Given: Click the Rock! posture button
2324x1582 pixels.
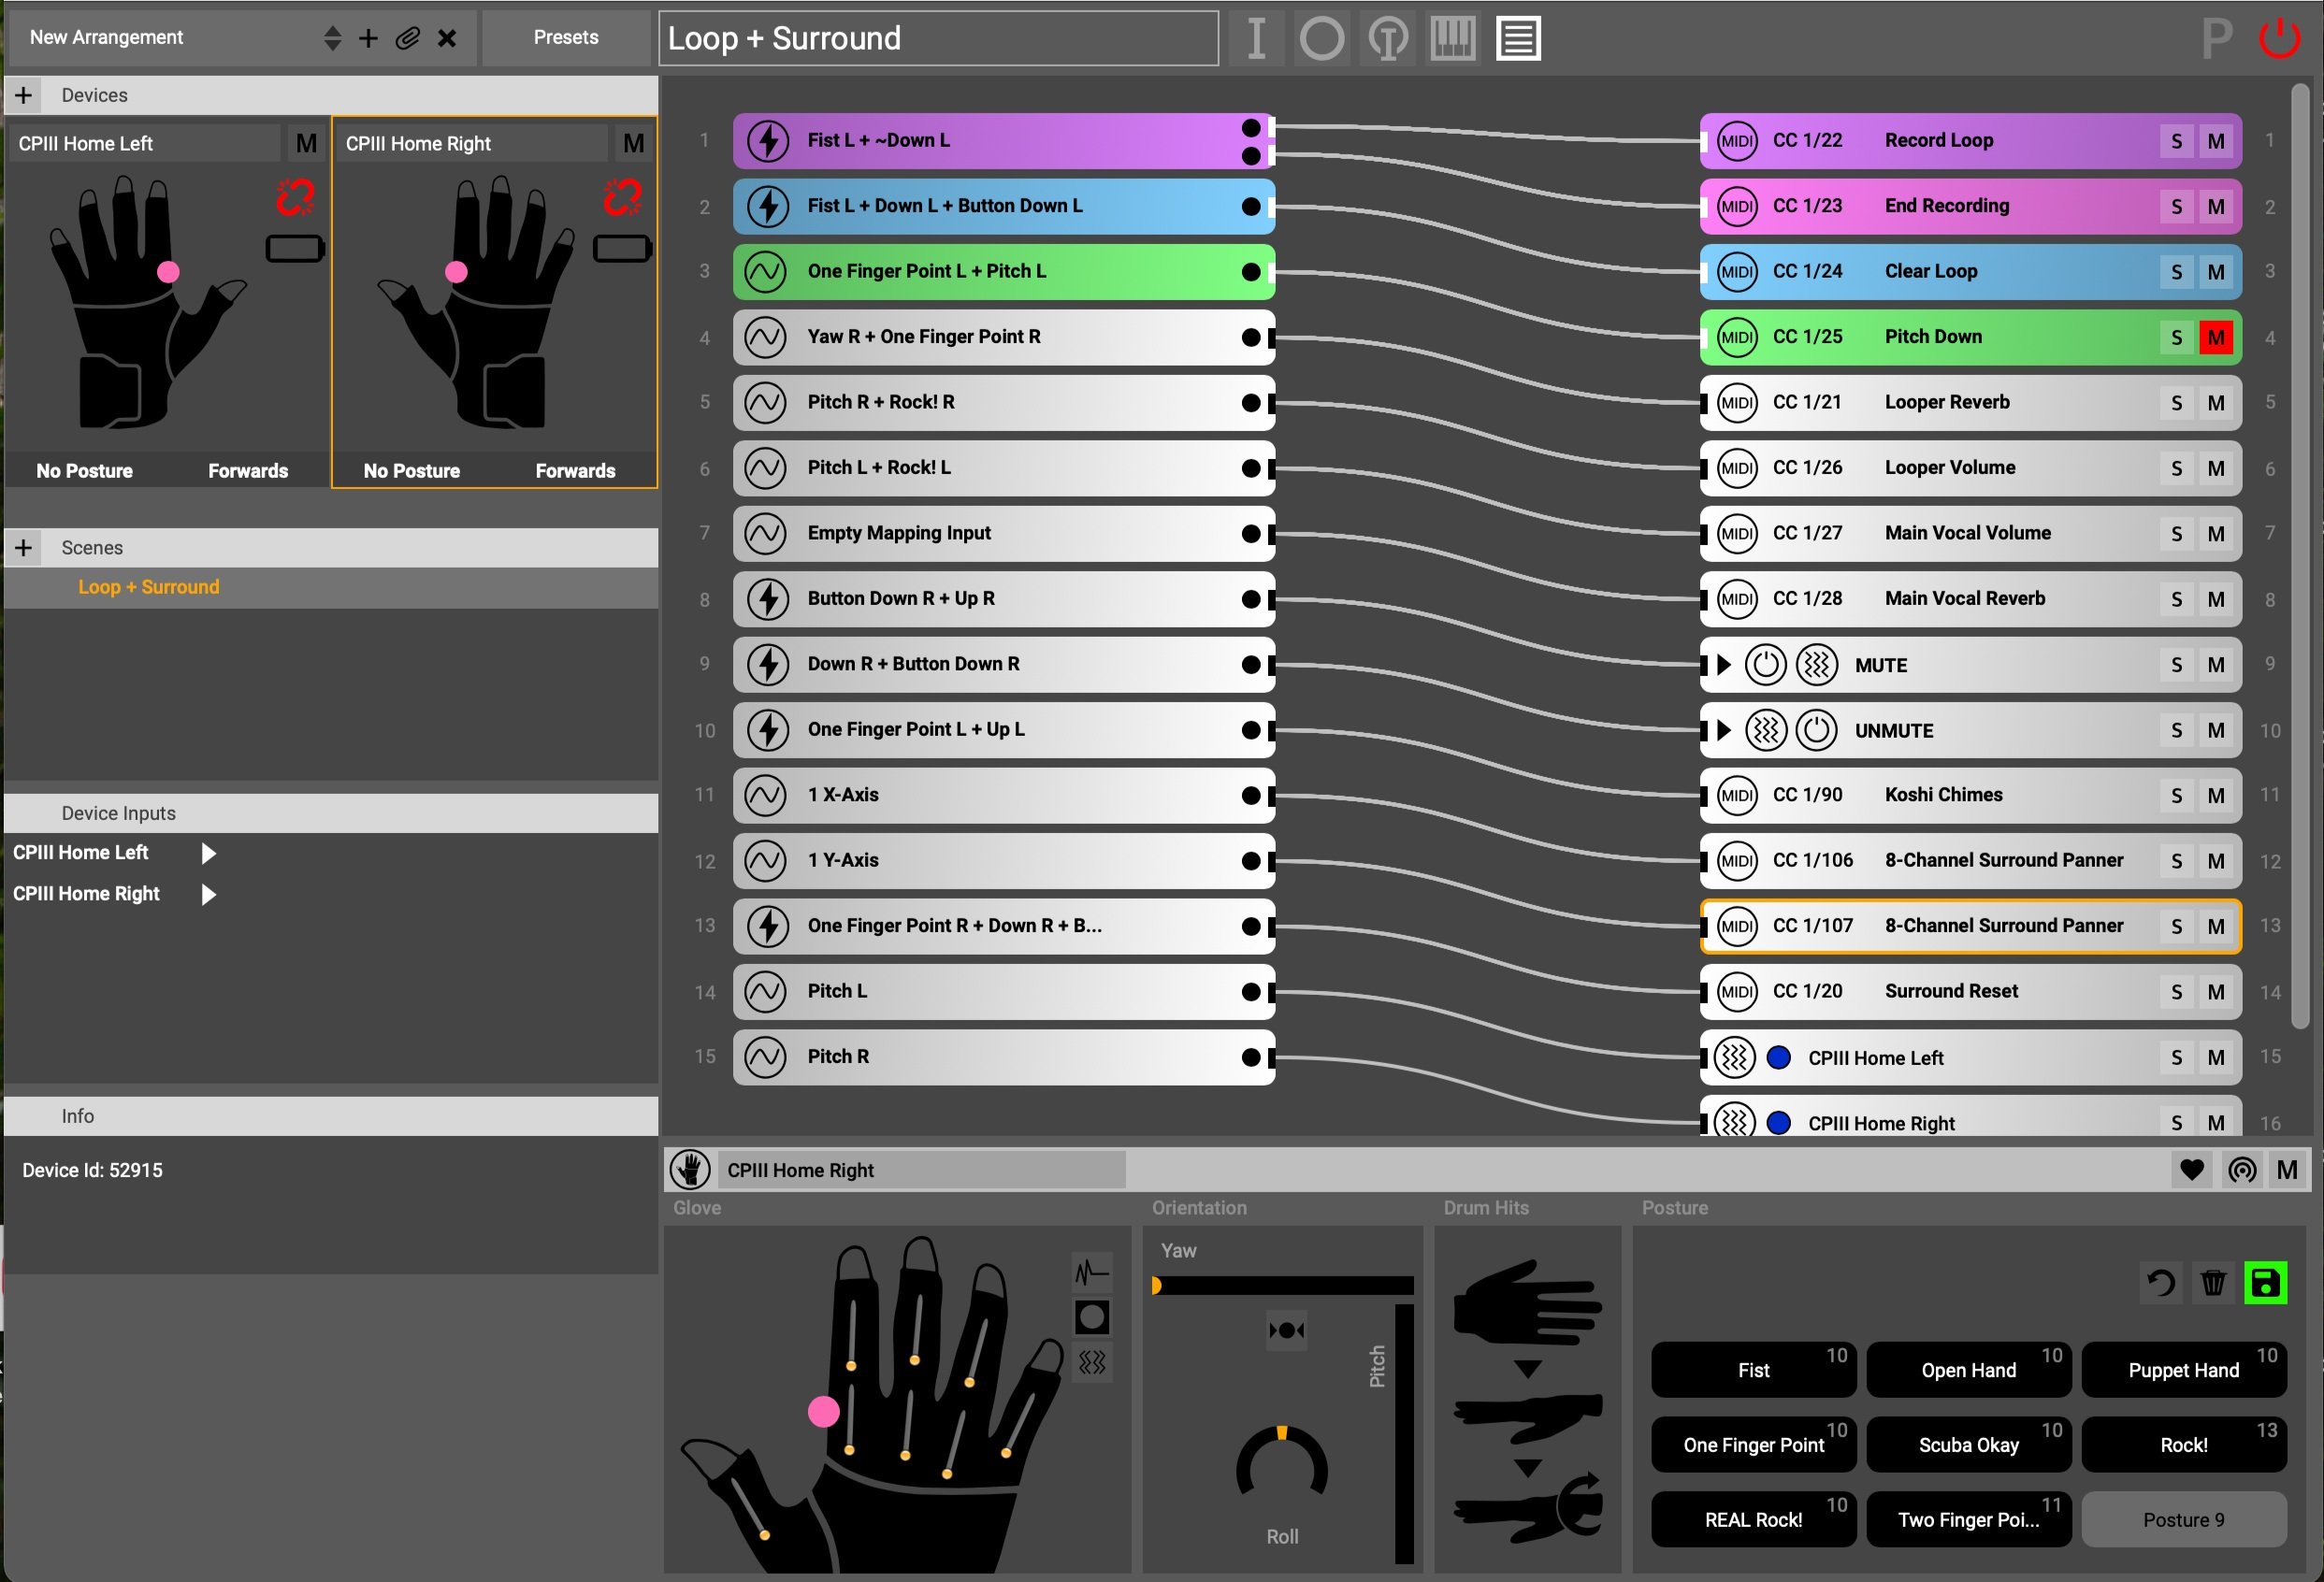Looking at the screenshot, I should coord(2183,1445).
